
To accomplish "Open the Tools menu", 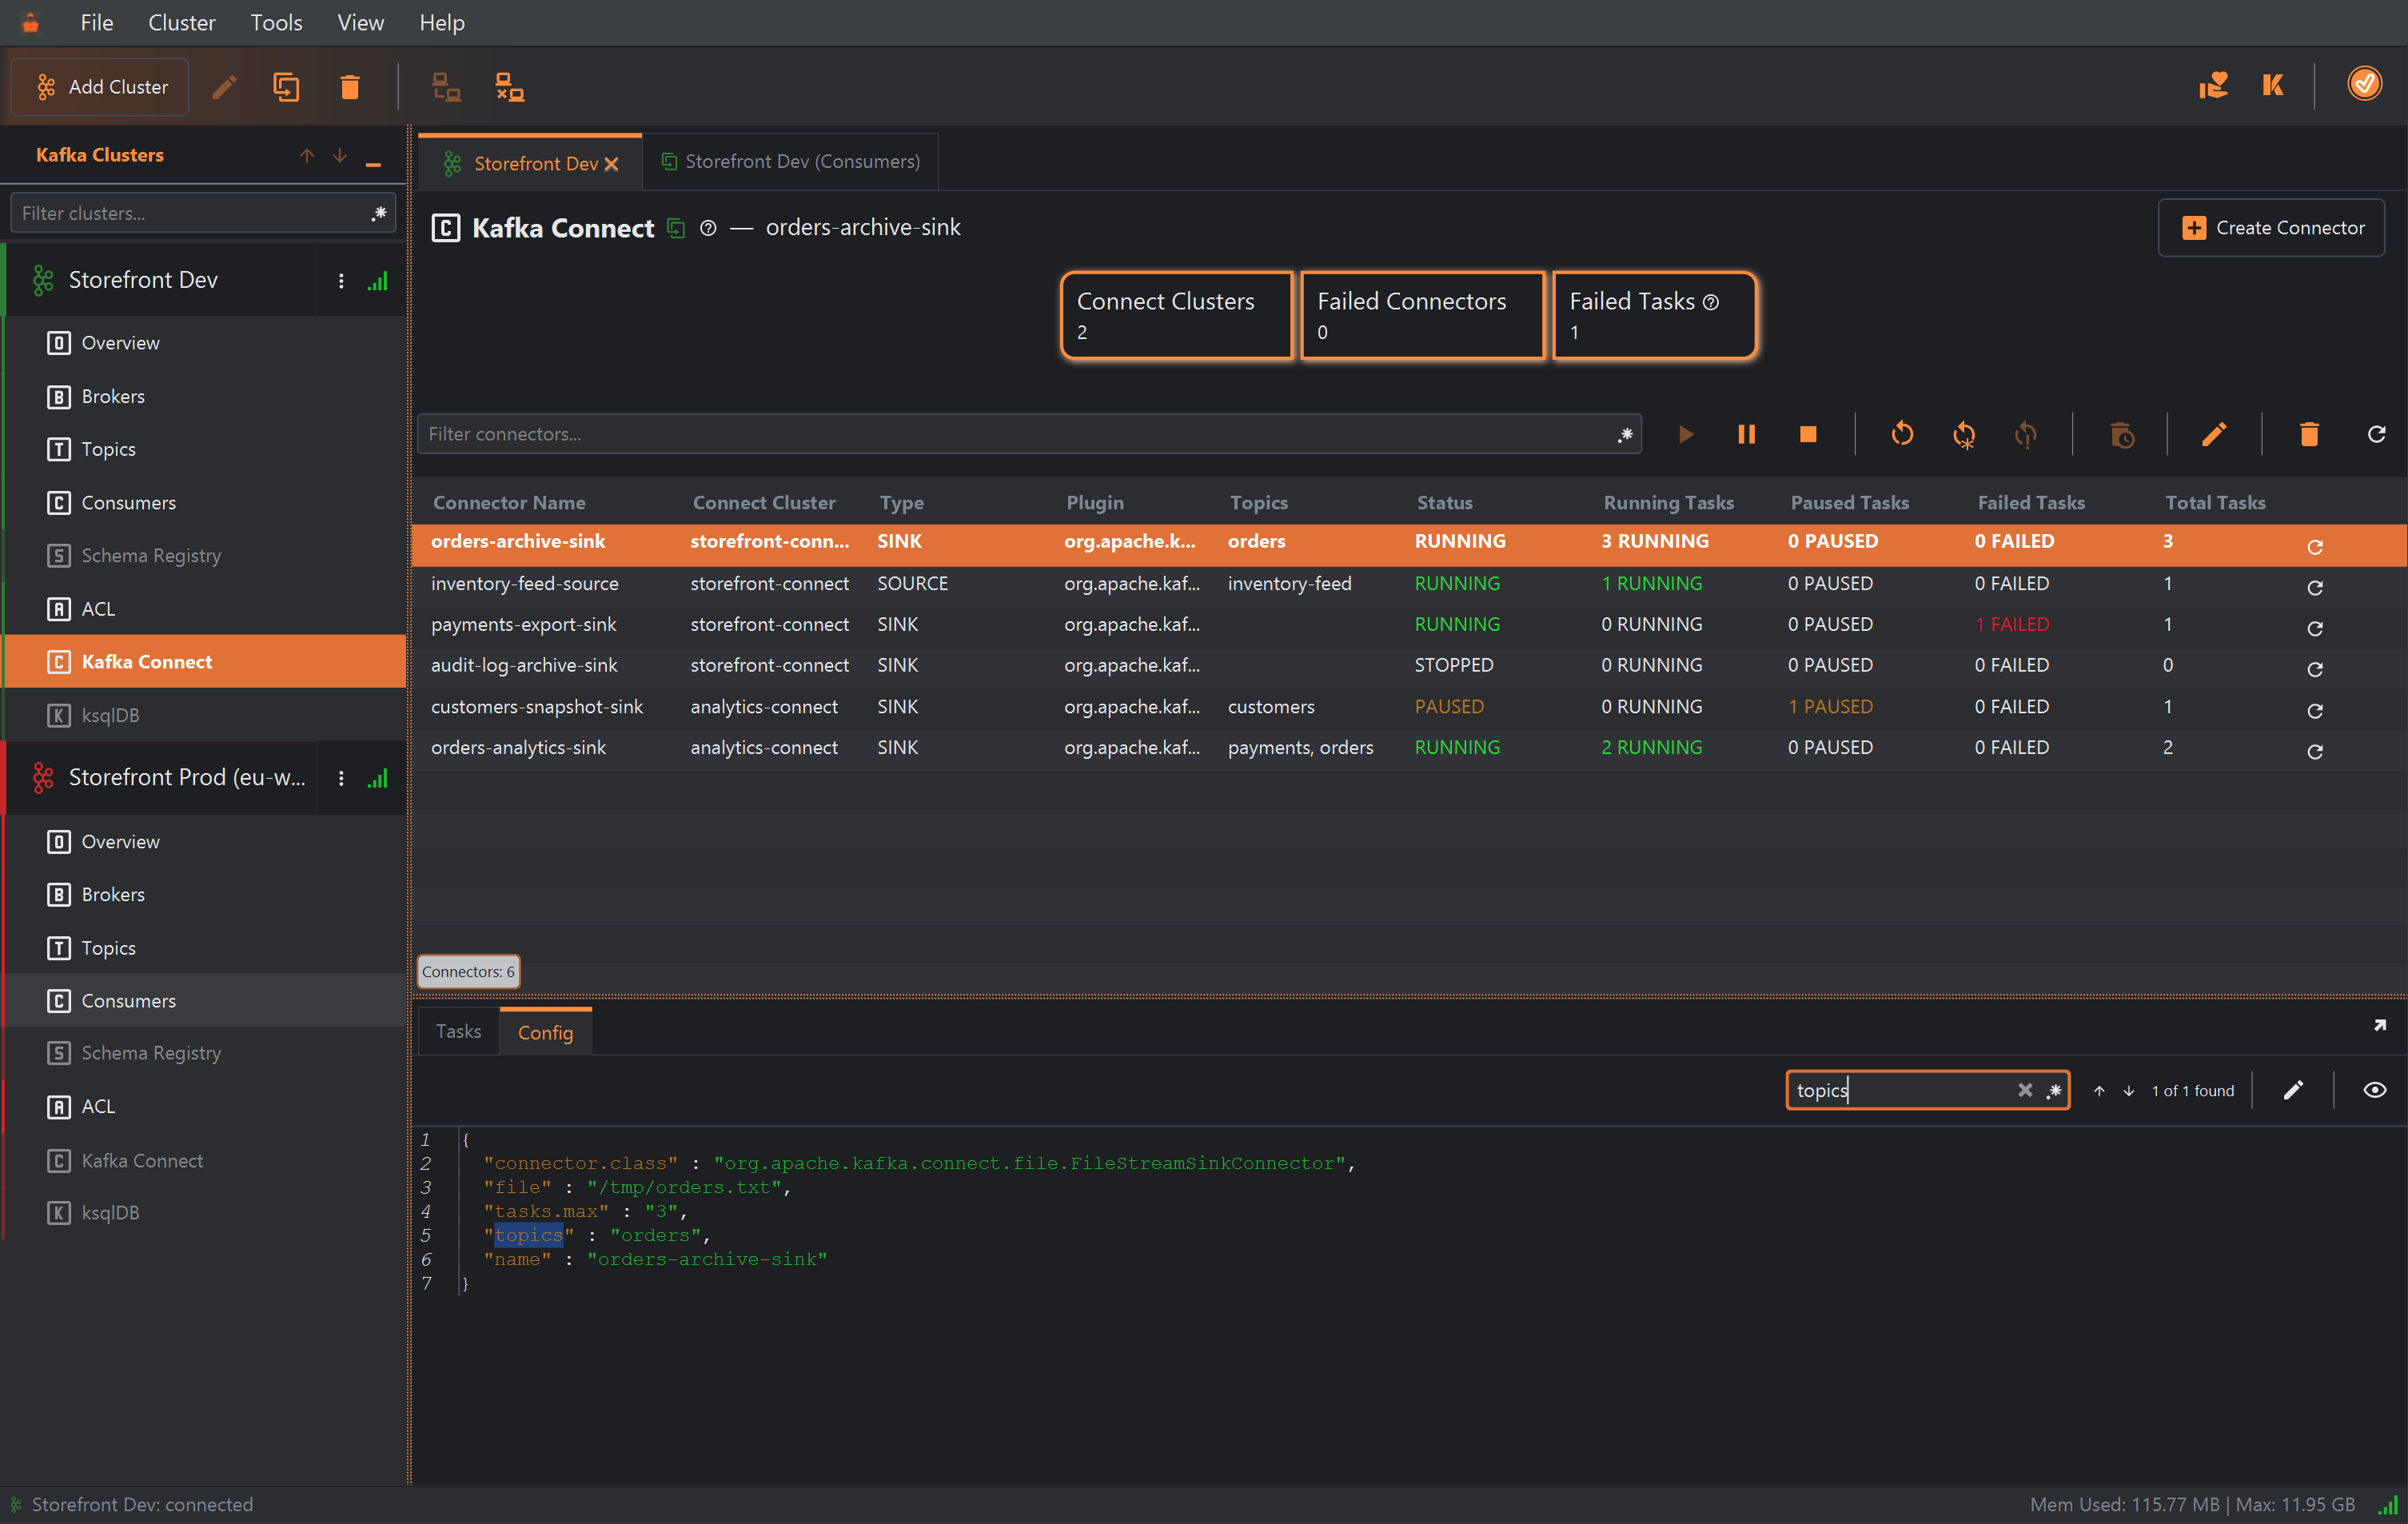I will coord(276,22).
